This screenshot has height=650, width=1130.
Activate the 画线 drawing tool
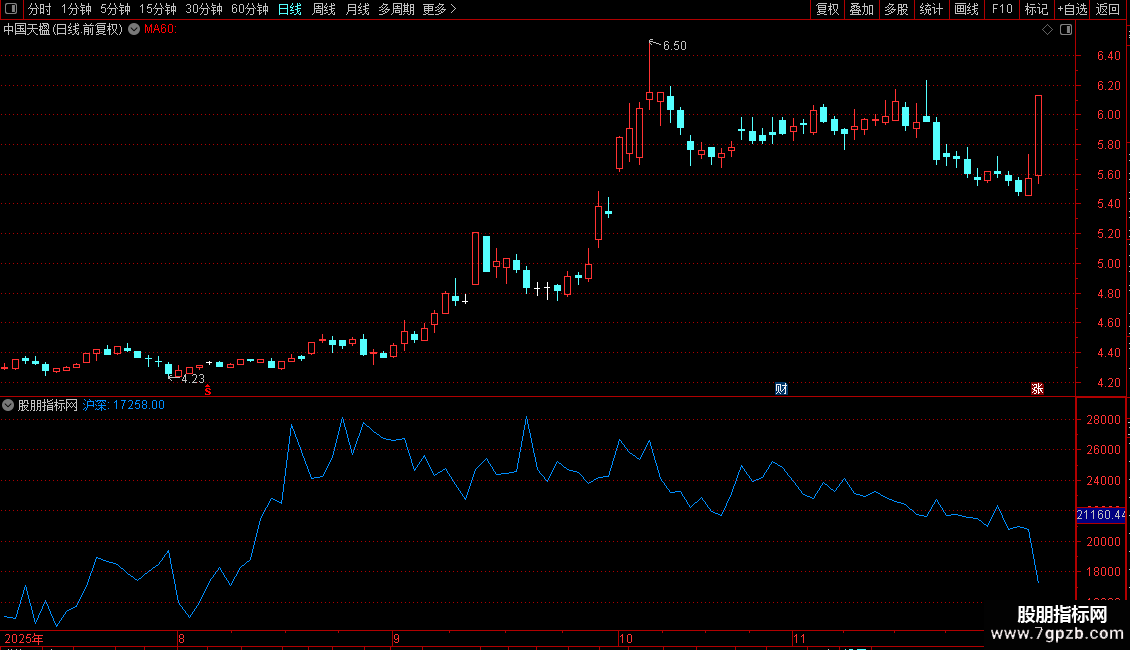[966, 9]
